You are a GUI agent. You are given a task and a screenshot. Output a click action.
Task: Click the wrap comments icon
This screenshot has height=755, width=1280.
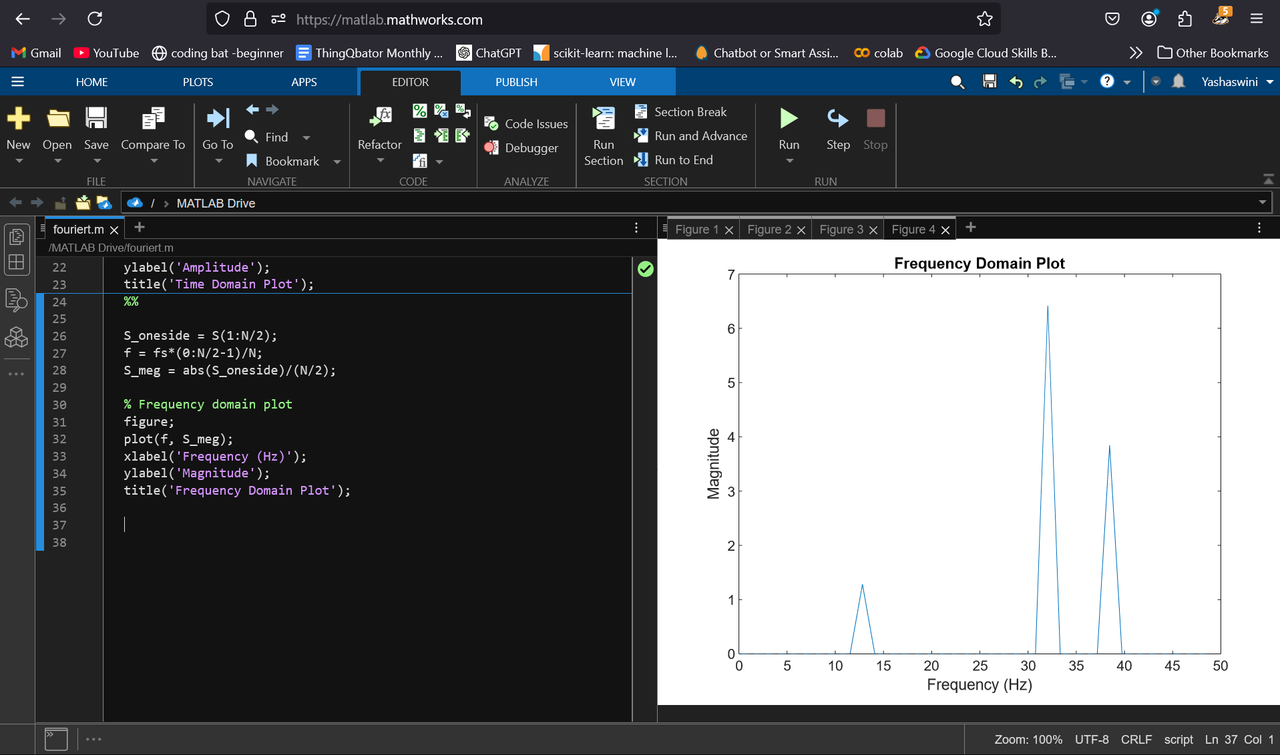coord(463,111)
